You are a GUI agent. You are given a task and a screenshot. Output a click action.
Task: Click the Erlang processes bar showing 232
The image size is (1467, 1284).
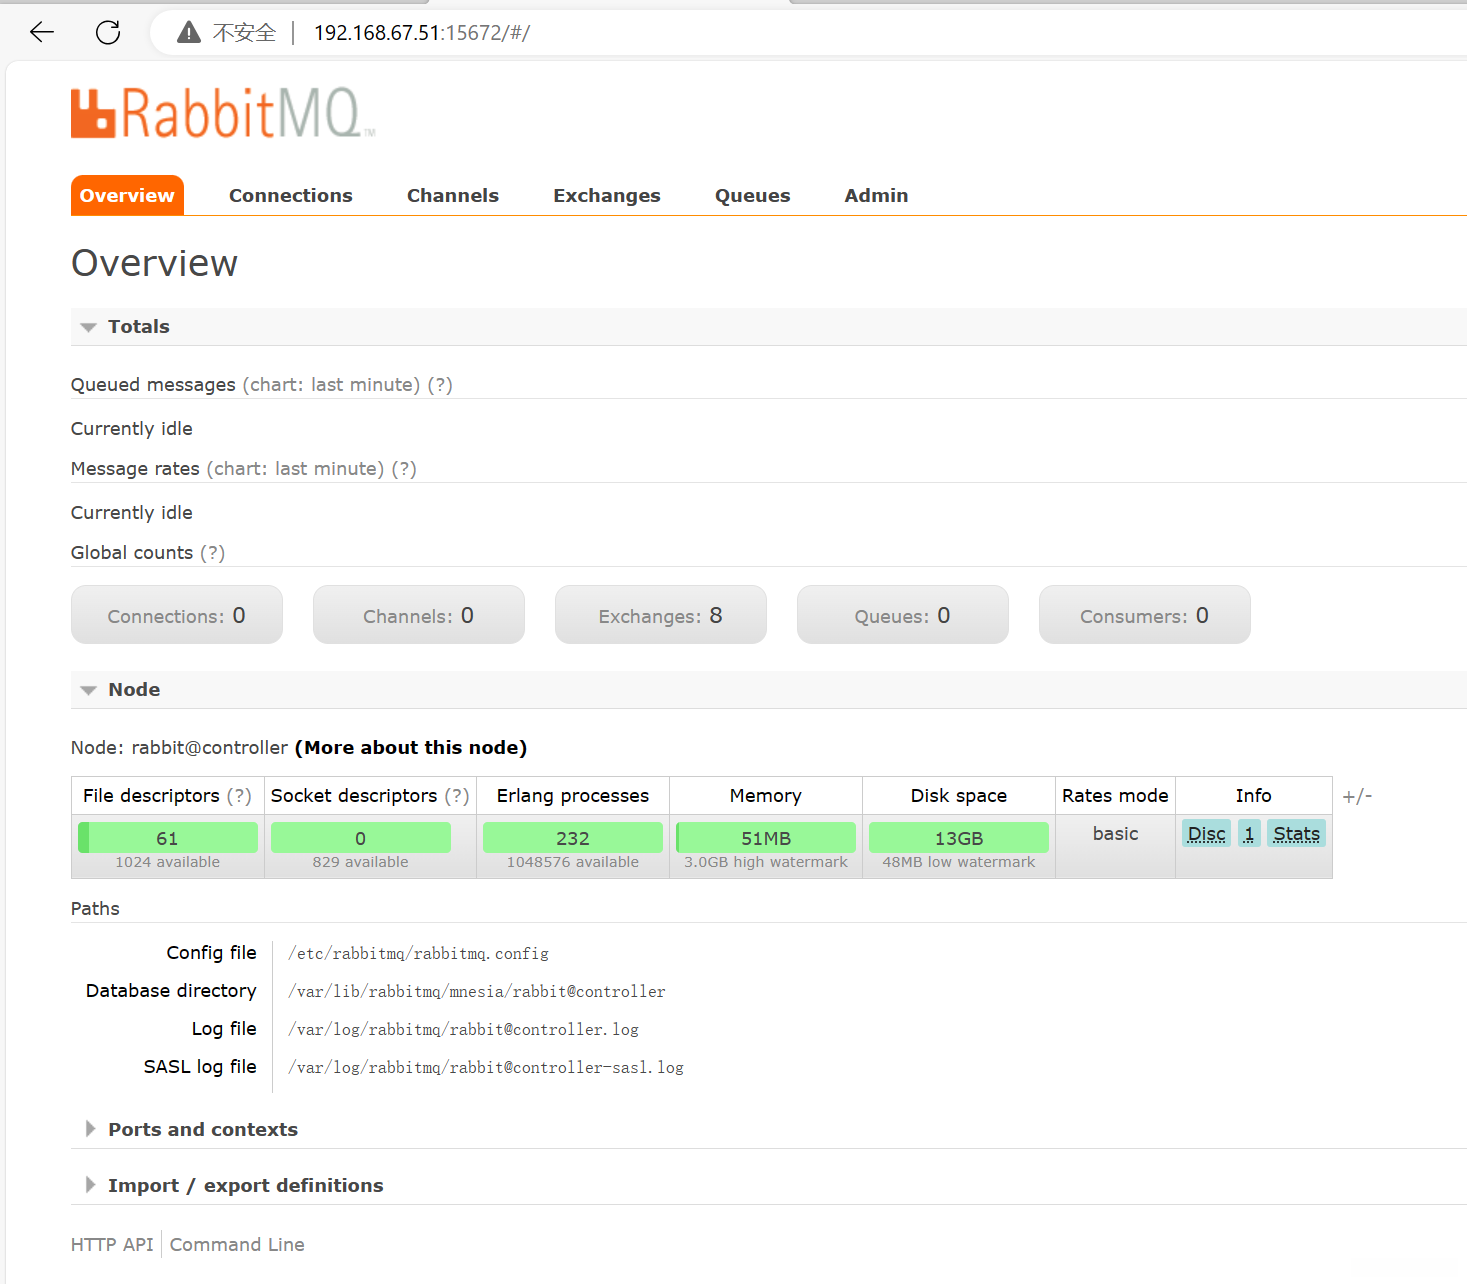click(573, 838)
